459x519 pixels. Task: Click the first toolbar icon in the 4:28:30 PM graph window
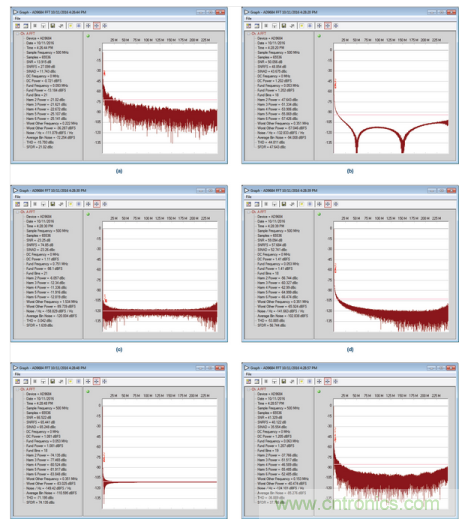click(18, 204)
